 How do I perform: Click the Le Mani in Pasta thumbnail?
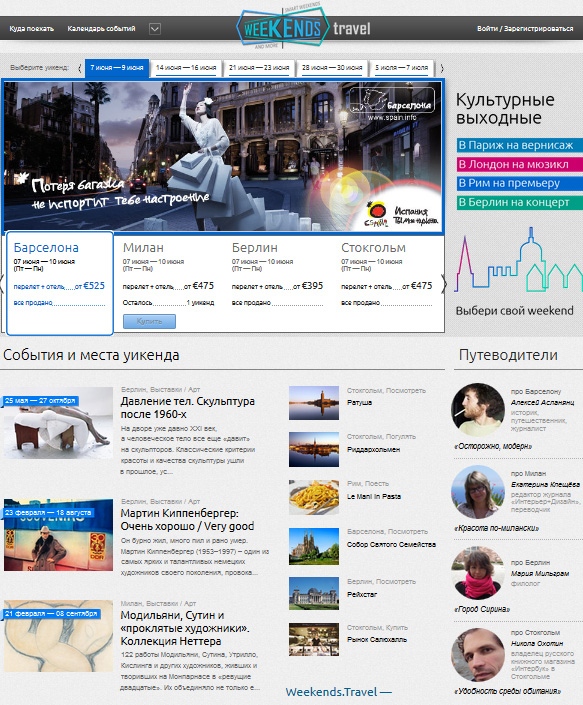coord(314,497)
